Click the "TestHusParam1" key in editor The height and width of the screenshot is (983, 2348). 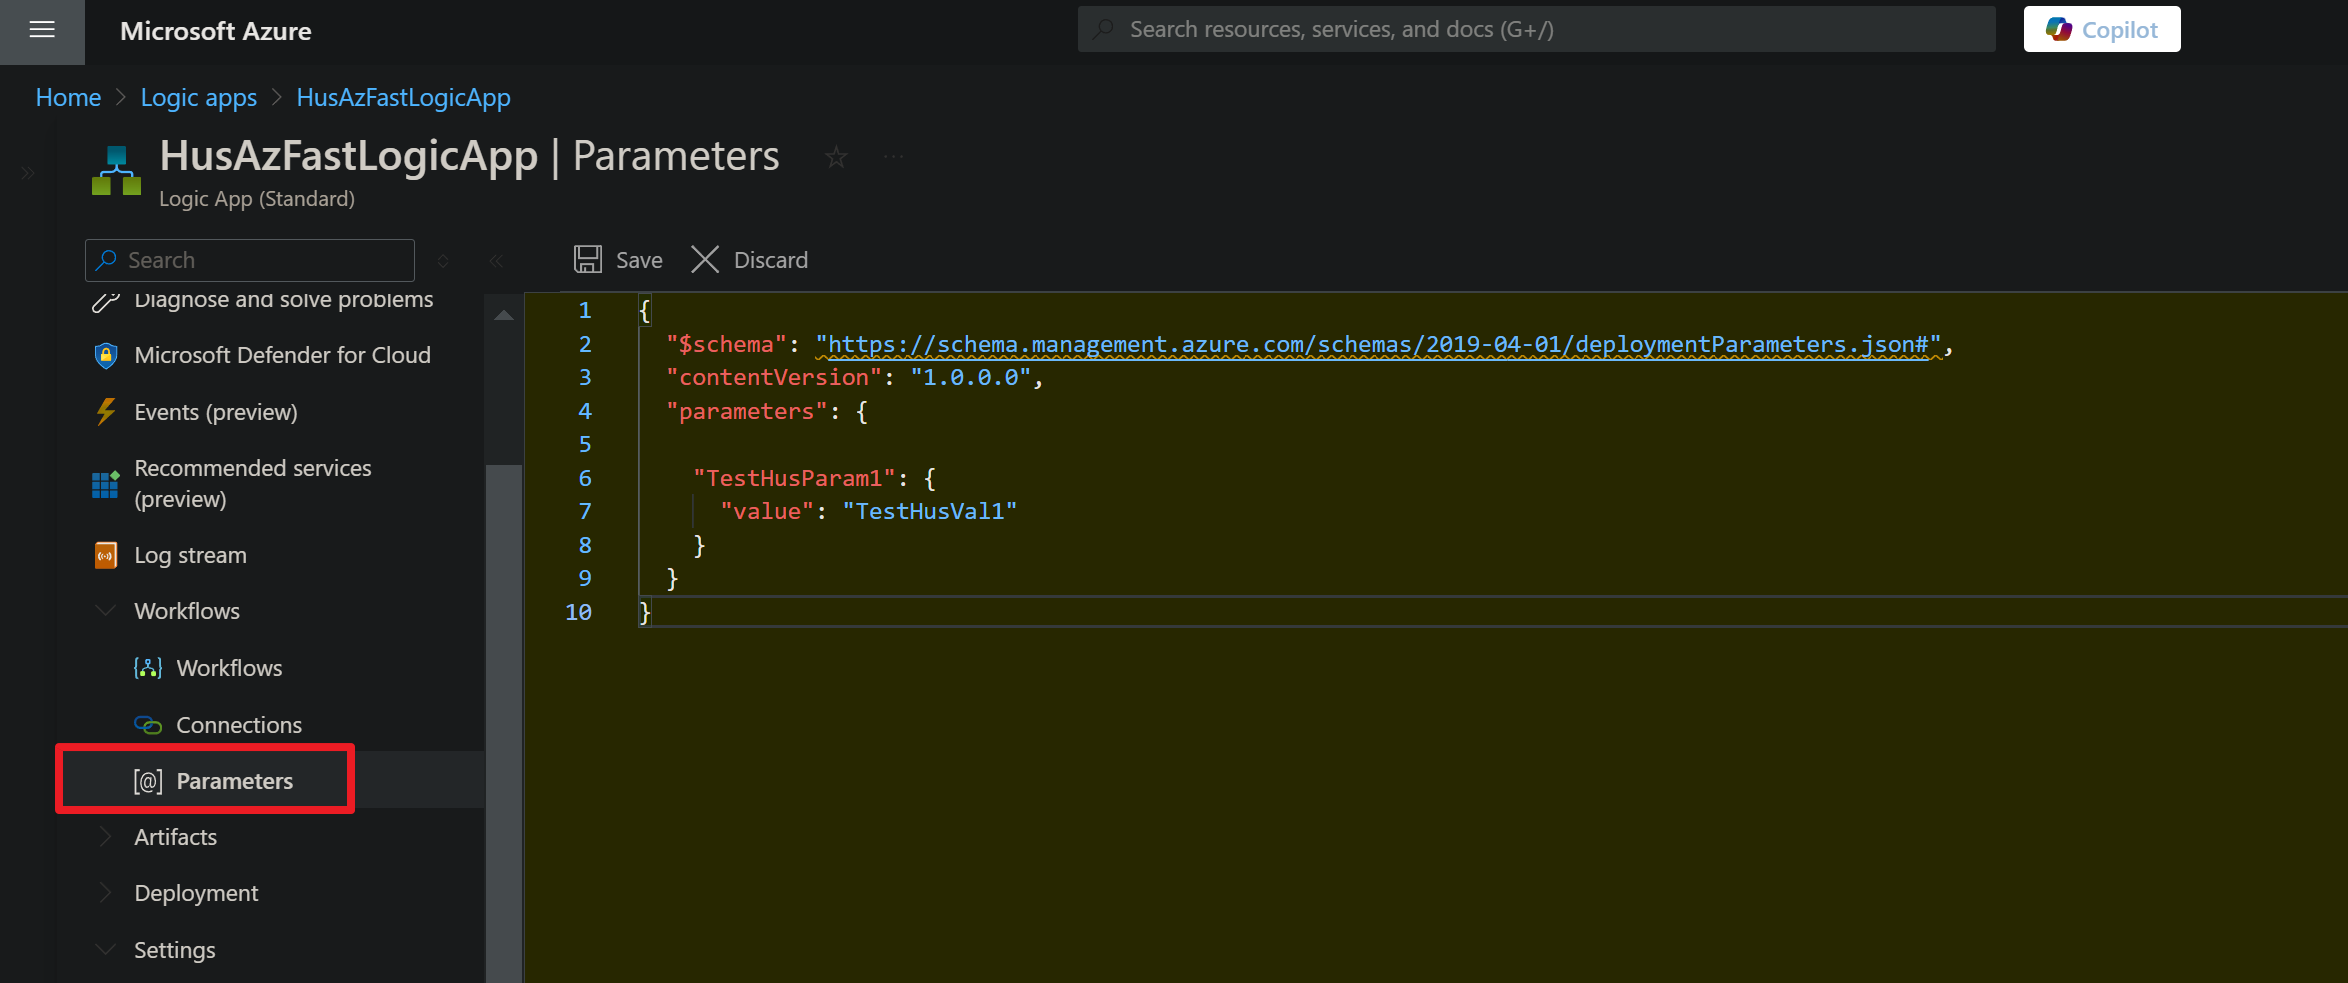coord(795,478)
